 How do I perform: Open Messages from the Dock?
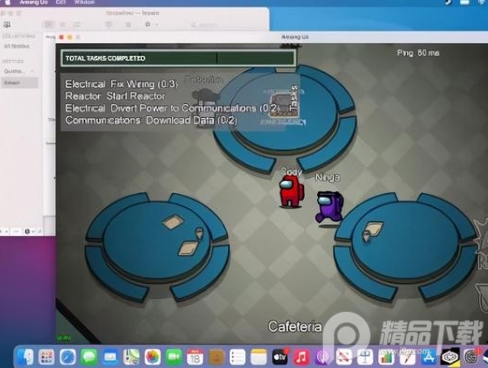[x=89, y=358]
